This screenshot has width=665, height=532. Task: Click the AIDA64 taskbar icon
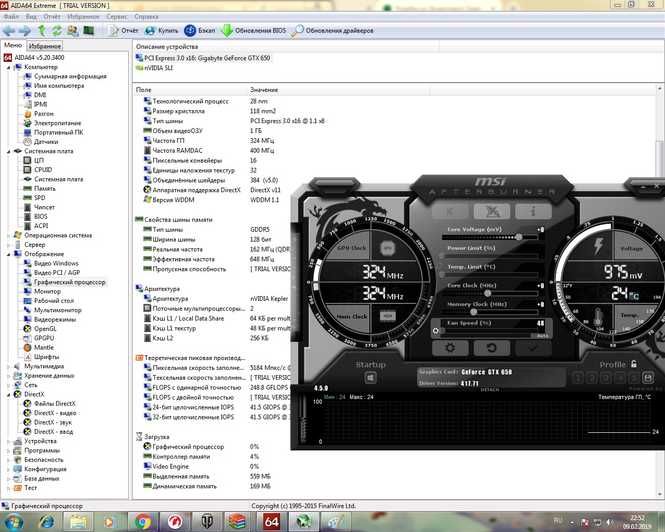(x=271, y=521)
